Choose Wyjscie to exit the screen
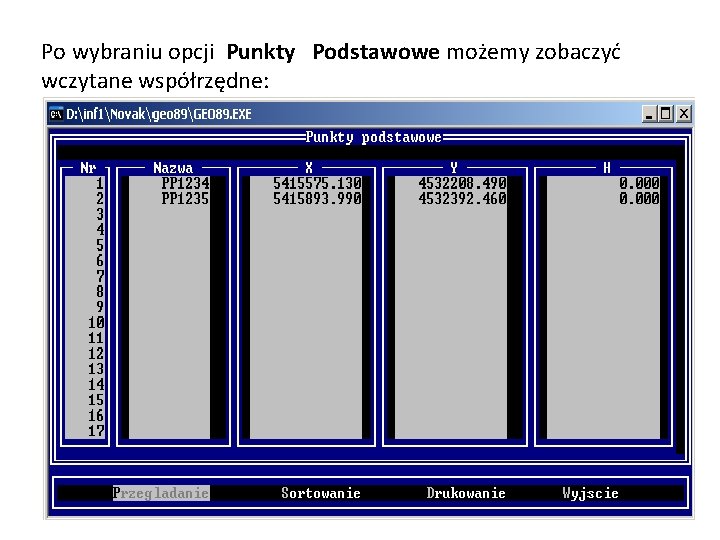The height and width of the screenshot is (540, 720). coord(591,493)
